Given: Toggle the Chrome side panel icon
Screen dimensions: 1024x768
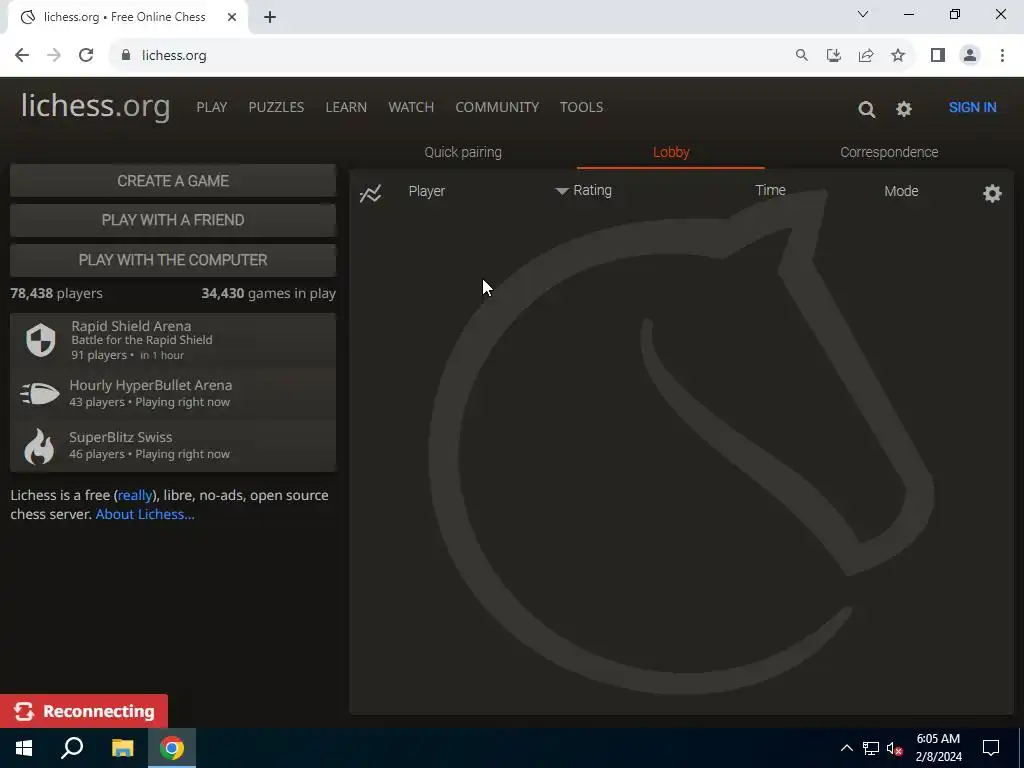Looking at the screenshot, I should (x=938, y=56).
